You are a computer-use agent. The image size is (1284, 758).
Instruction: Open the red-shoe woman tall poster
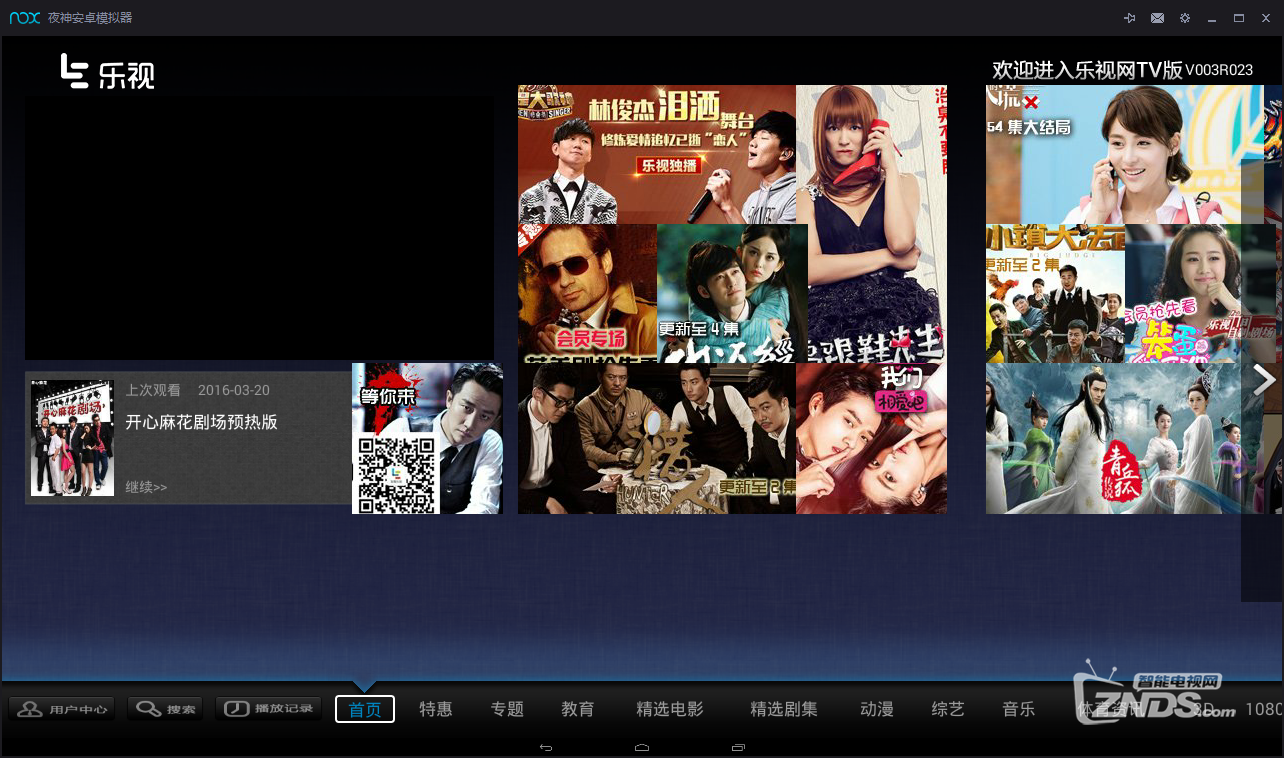point(872,224)
